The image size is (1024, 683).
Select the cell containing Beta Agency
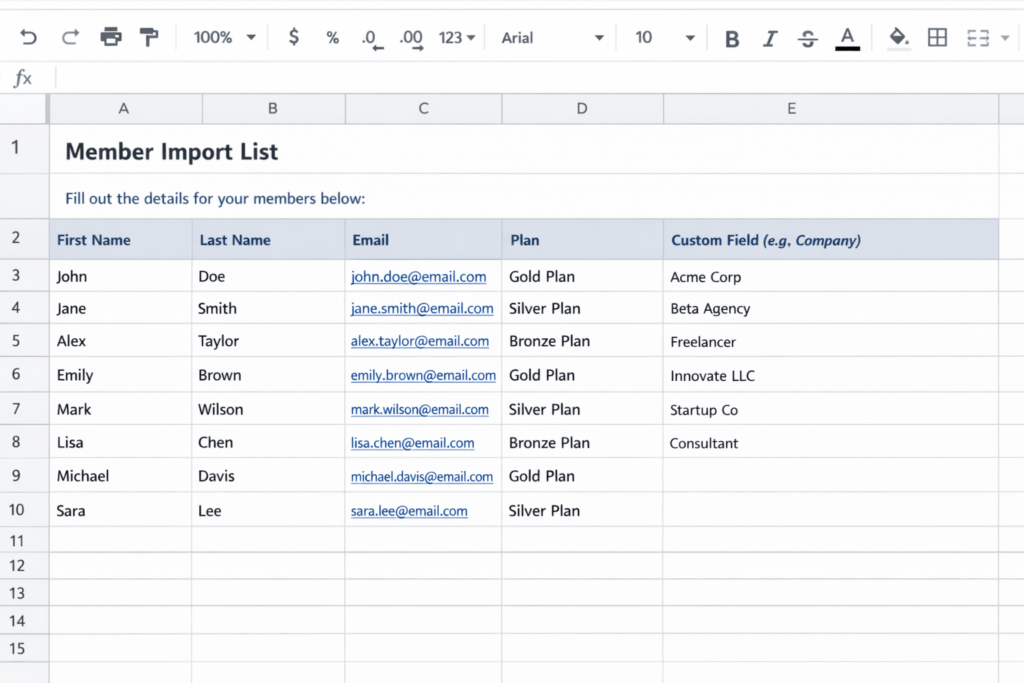[x=831, y=308]
